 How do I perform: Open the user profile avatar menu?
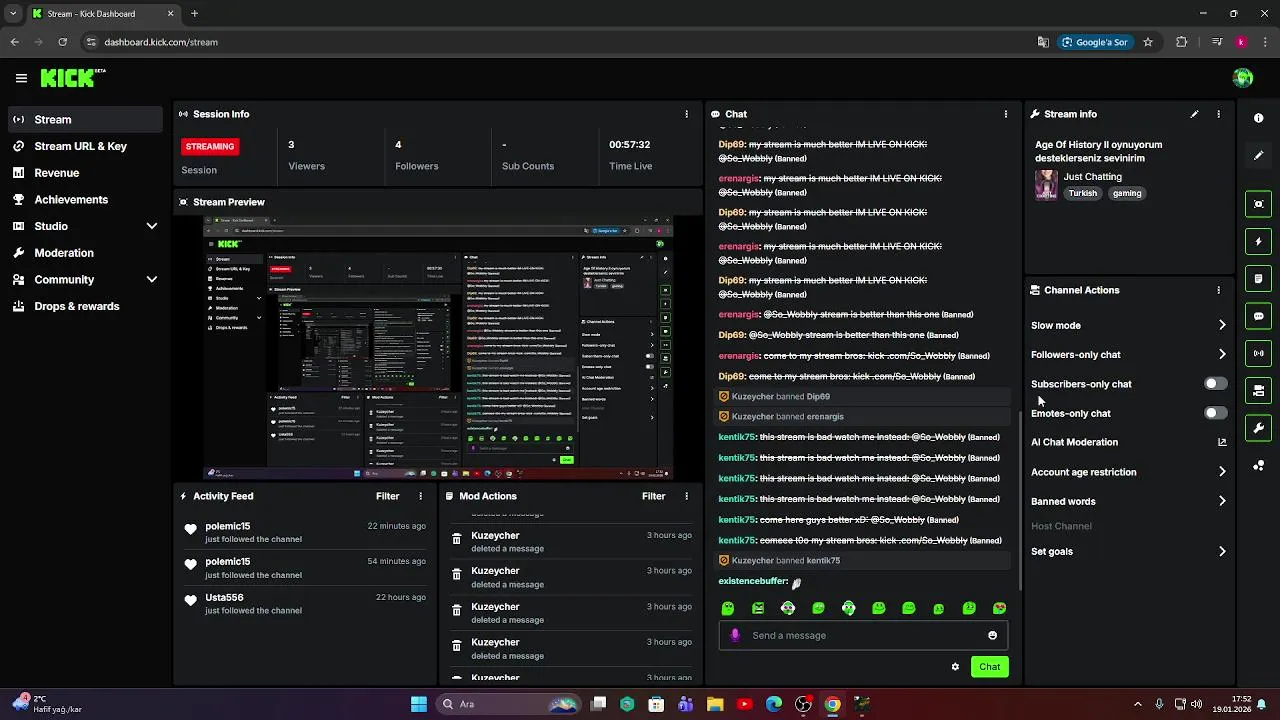coord(1243,78)
